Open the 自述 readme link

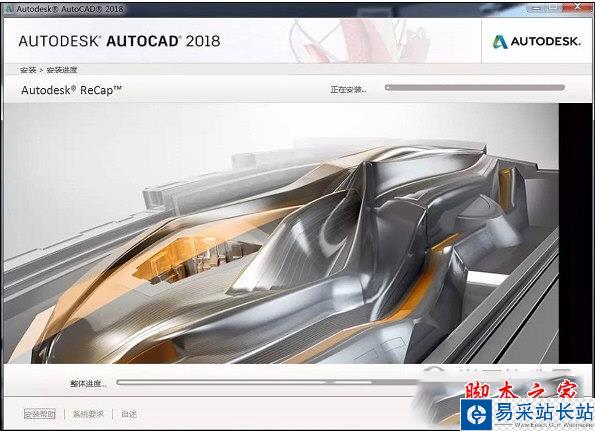tap(129, 414)
